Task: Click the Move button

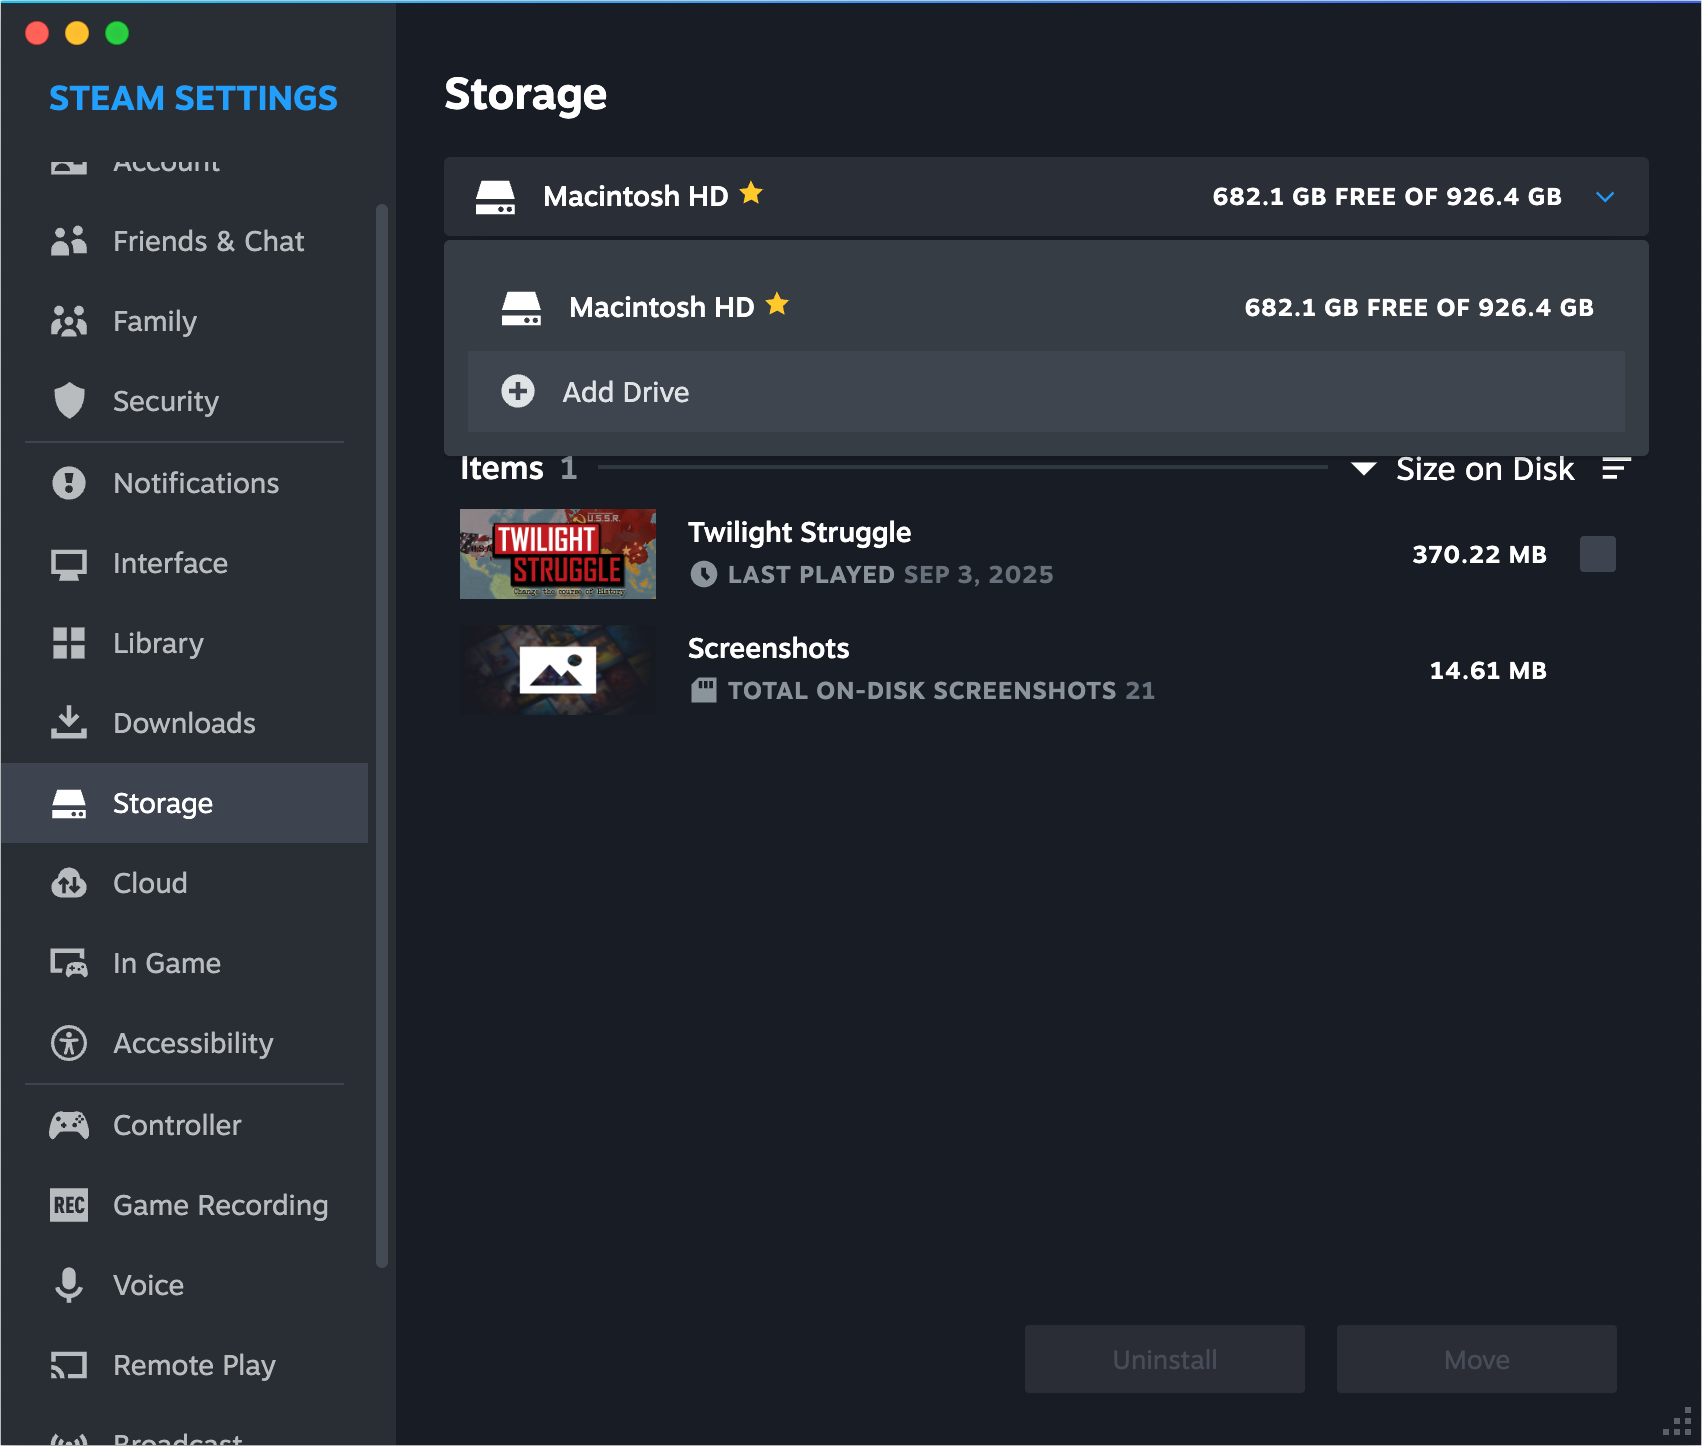Action: pyautogui.click(x=1477, y=1359)
